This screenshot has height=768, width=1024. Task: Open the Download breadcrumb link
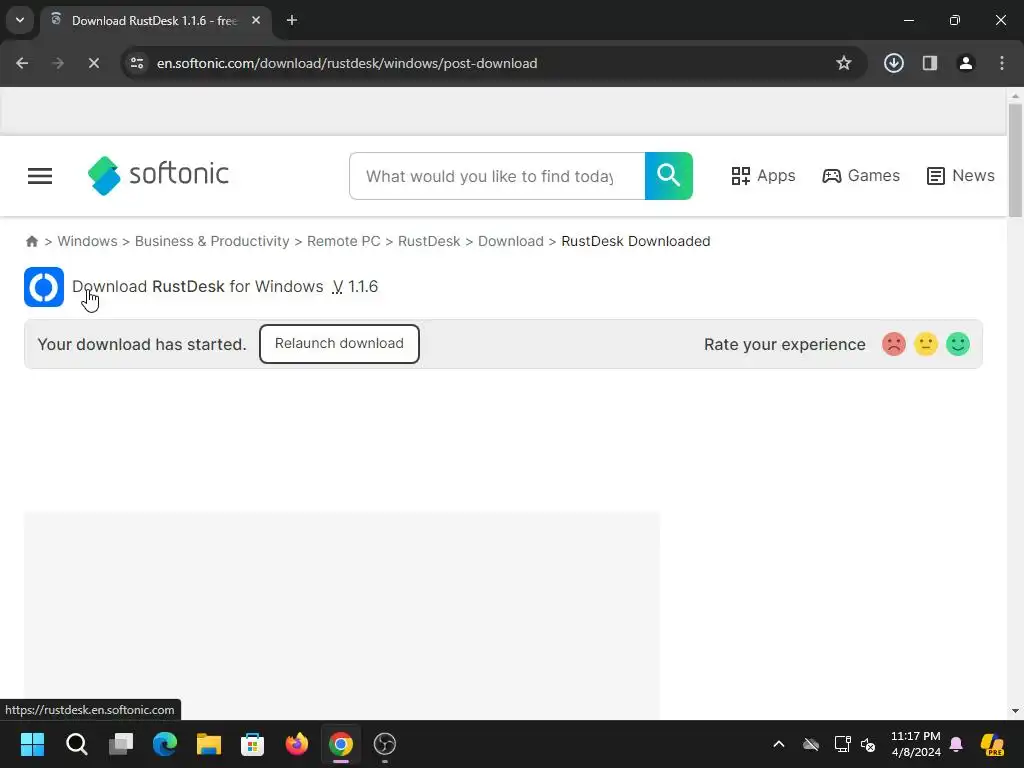[x=511, y=241]
